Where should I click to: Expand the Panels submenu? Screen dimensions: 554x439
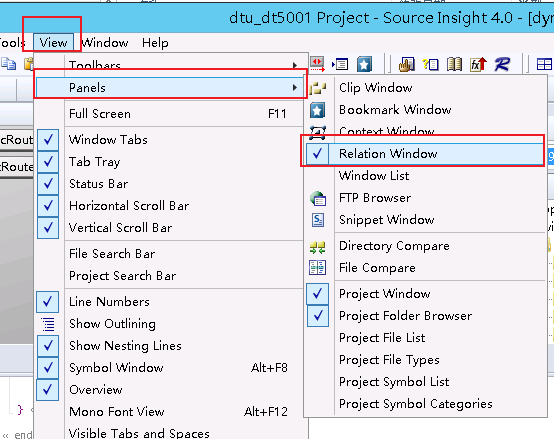171,88
